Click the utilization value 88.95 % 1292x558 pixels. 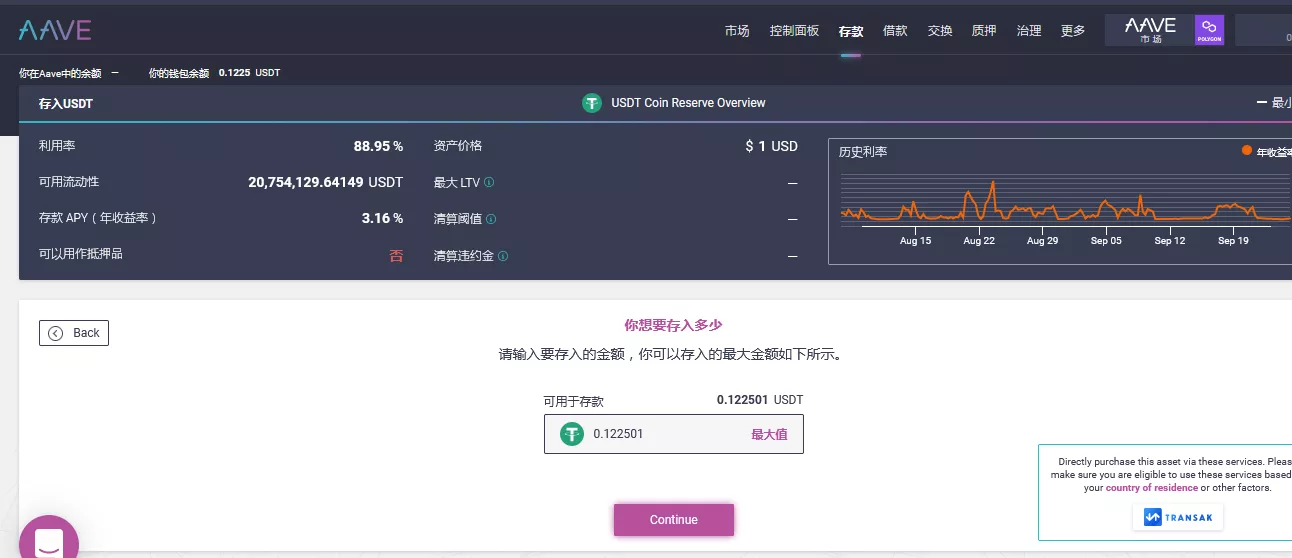coord(378,146)
